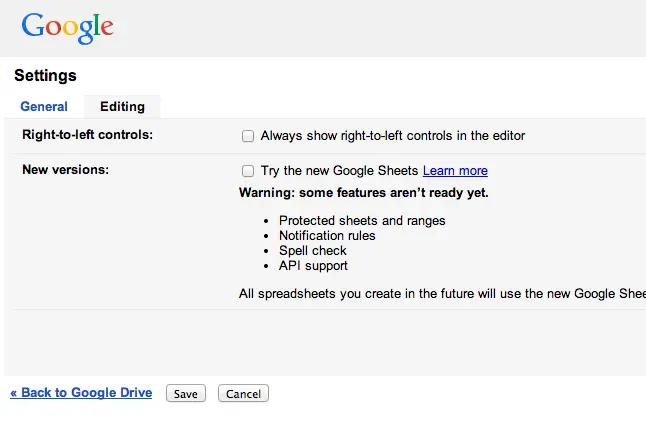Tick the new Google Sheets checkbox
Screen dimensions: 646x422
[248, 171]
